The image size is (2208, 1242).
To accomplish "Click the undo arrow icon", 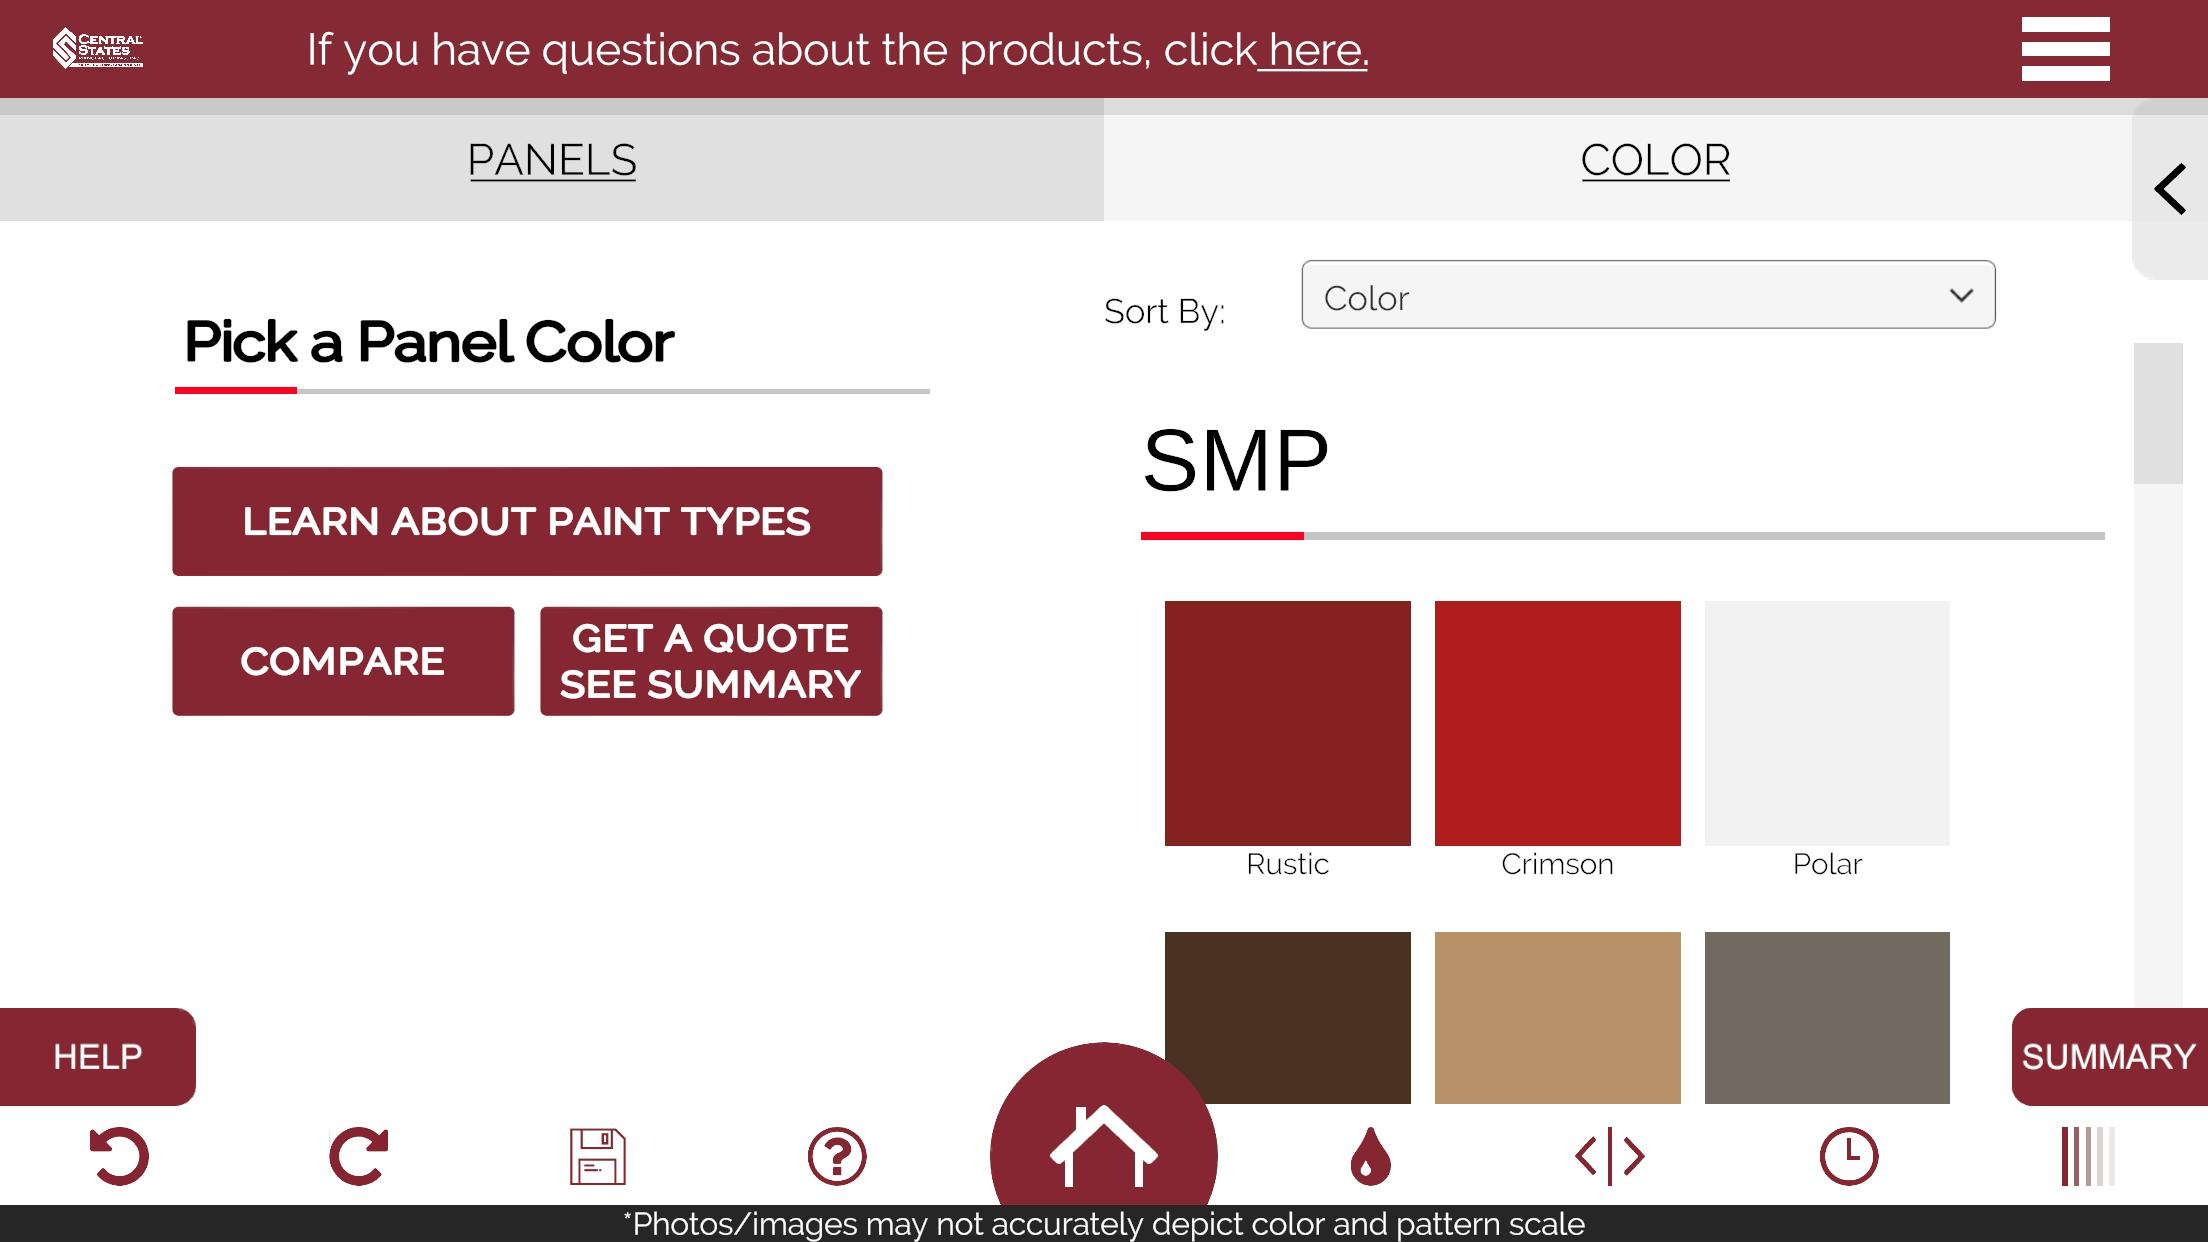I will tap(120, 1156).
